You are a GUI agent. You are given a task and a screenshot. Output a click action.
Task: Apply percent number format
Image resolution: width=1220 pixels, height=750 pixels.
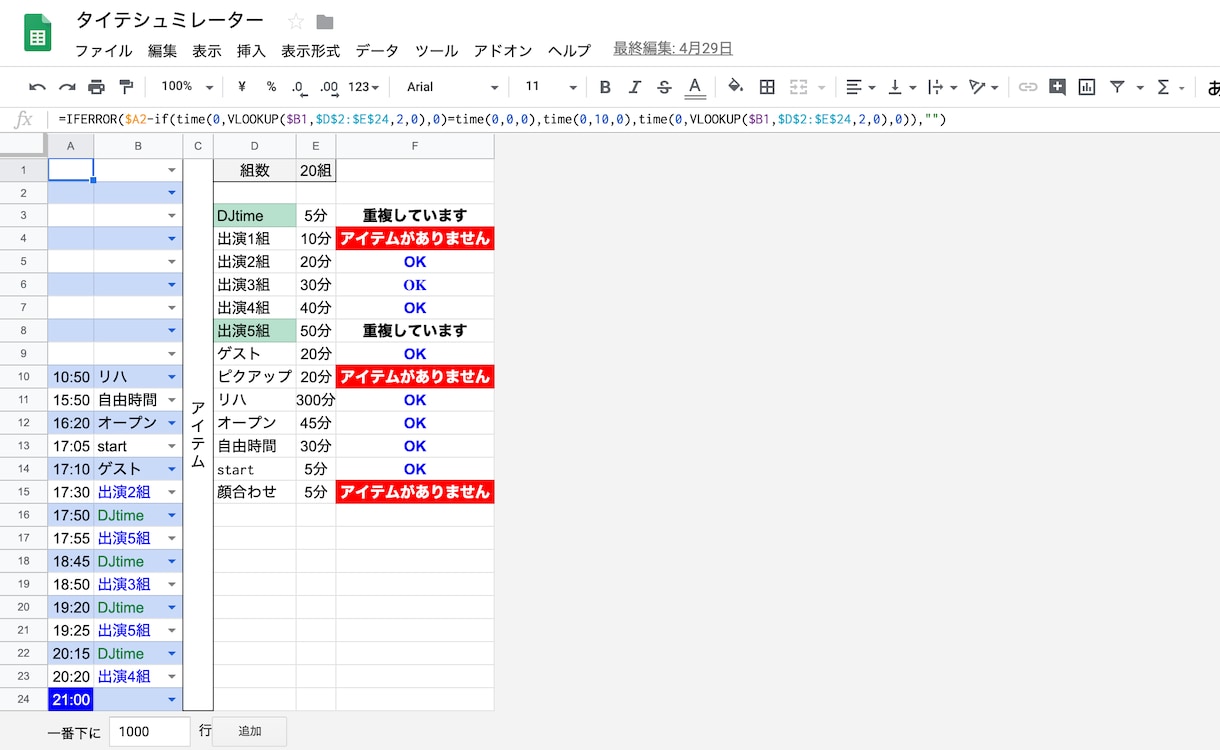(271, 87)
